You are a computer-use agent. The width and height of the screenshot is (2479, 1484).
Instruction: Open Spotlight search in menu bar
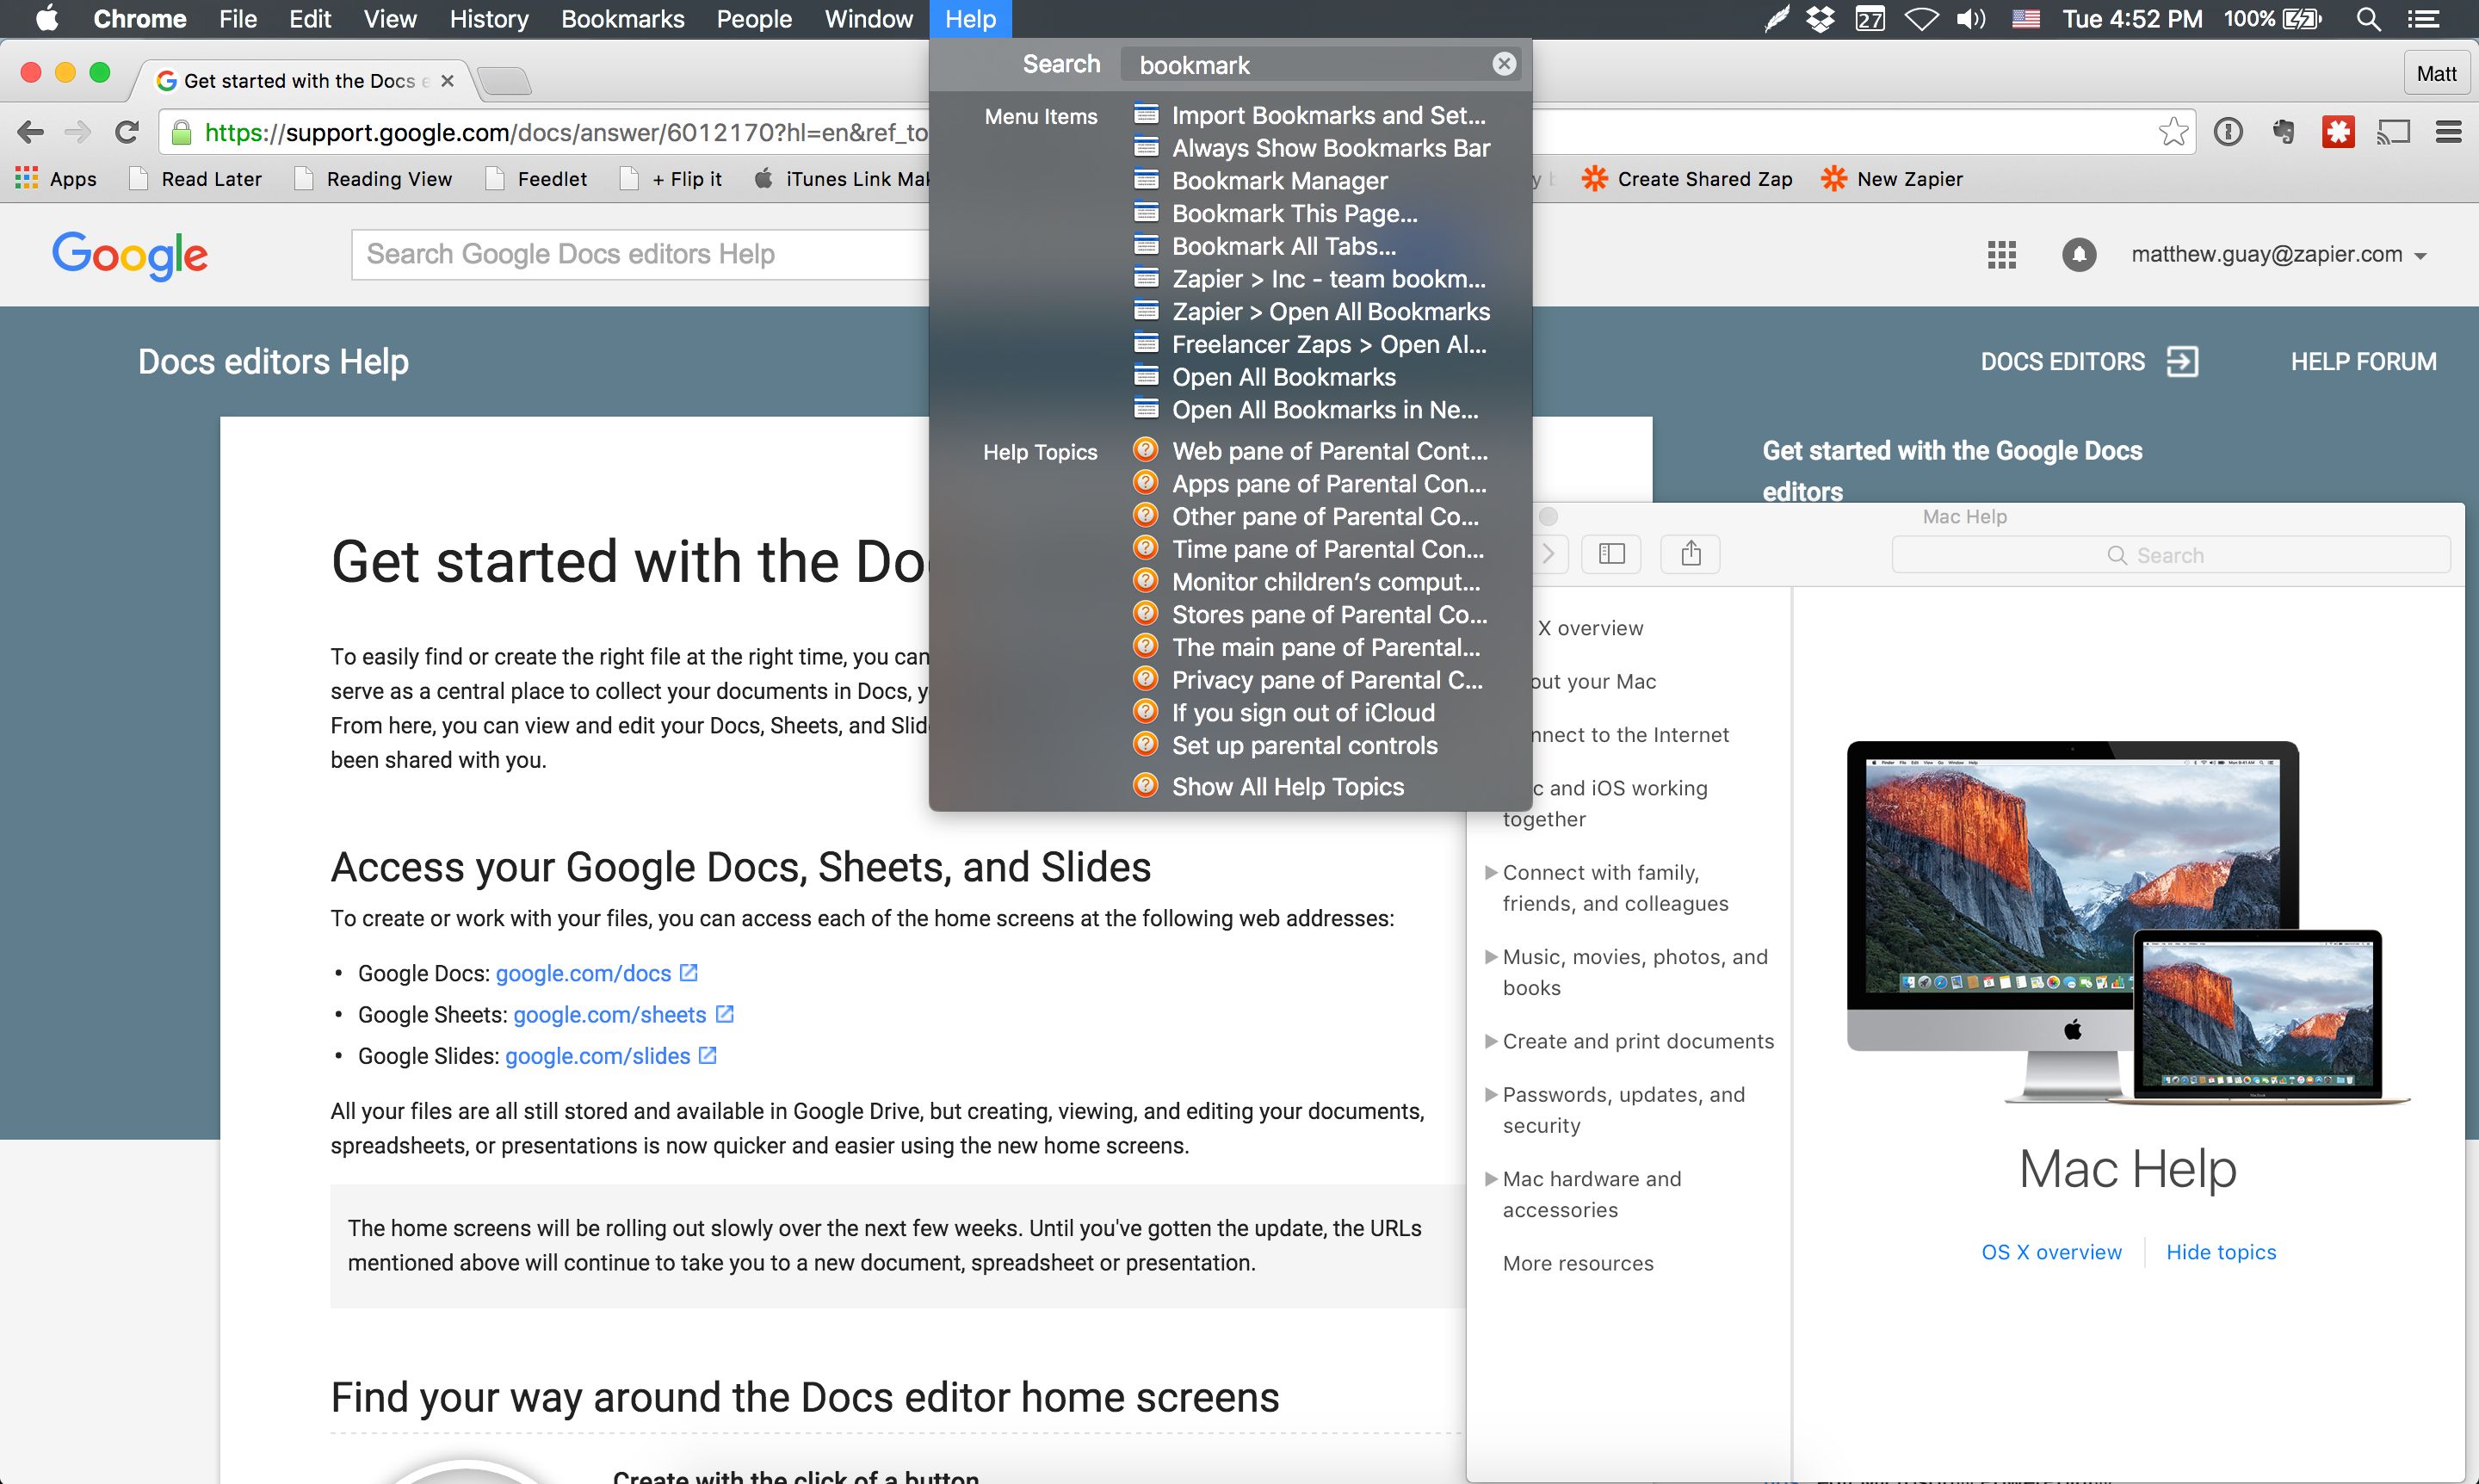pos(2367,19)
